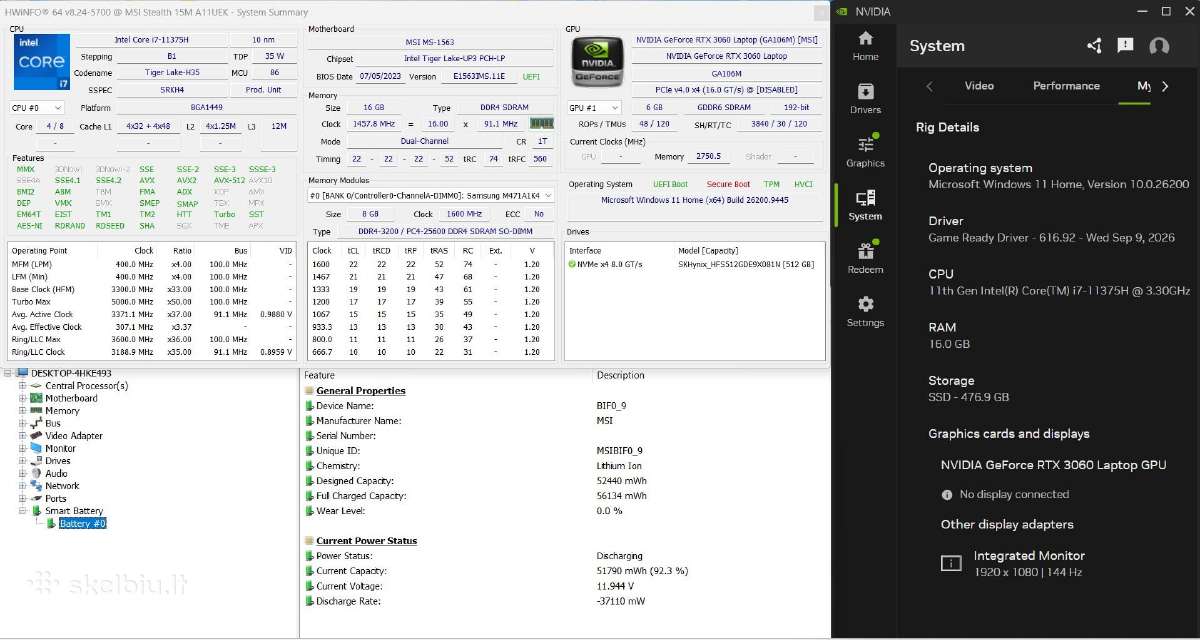This screenshot has width=1200, height=640.
Task: Click the Central Processor(s) icon in tree
Action: (x=36, y=385)
